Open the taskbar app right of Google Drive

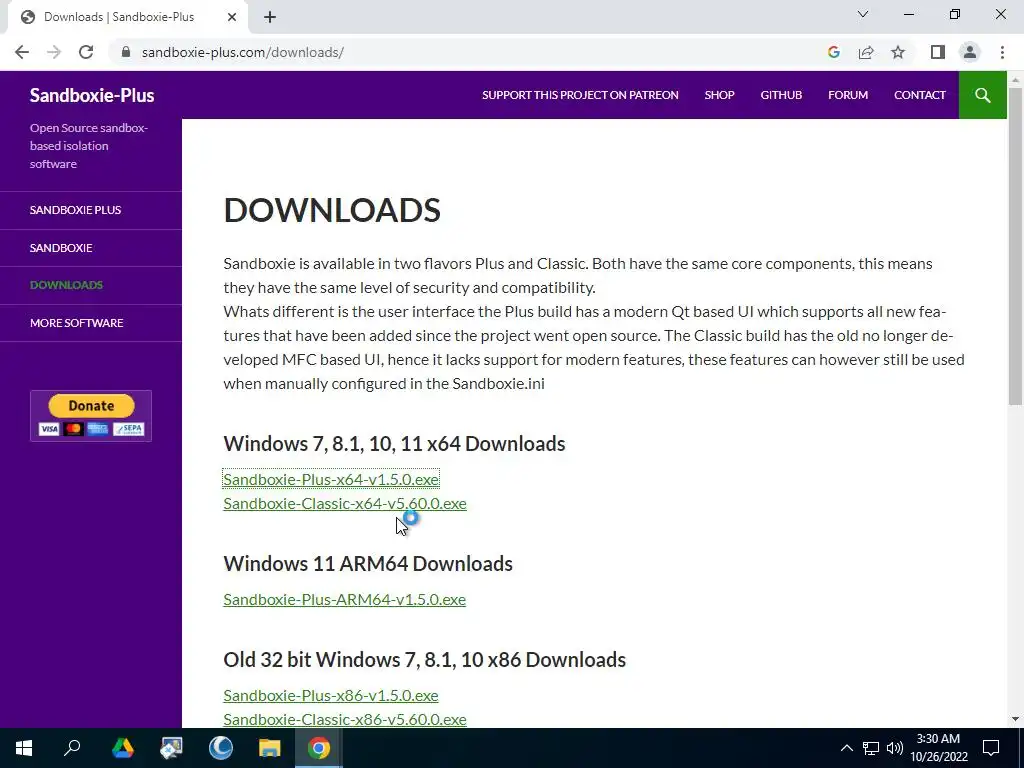pos(171,748)
